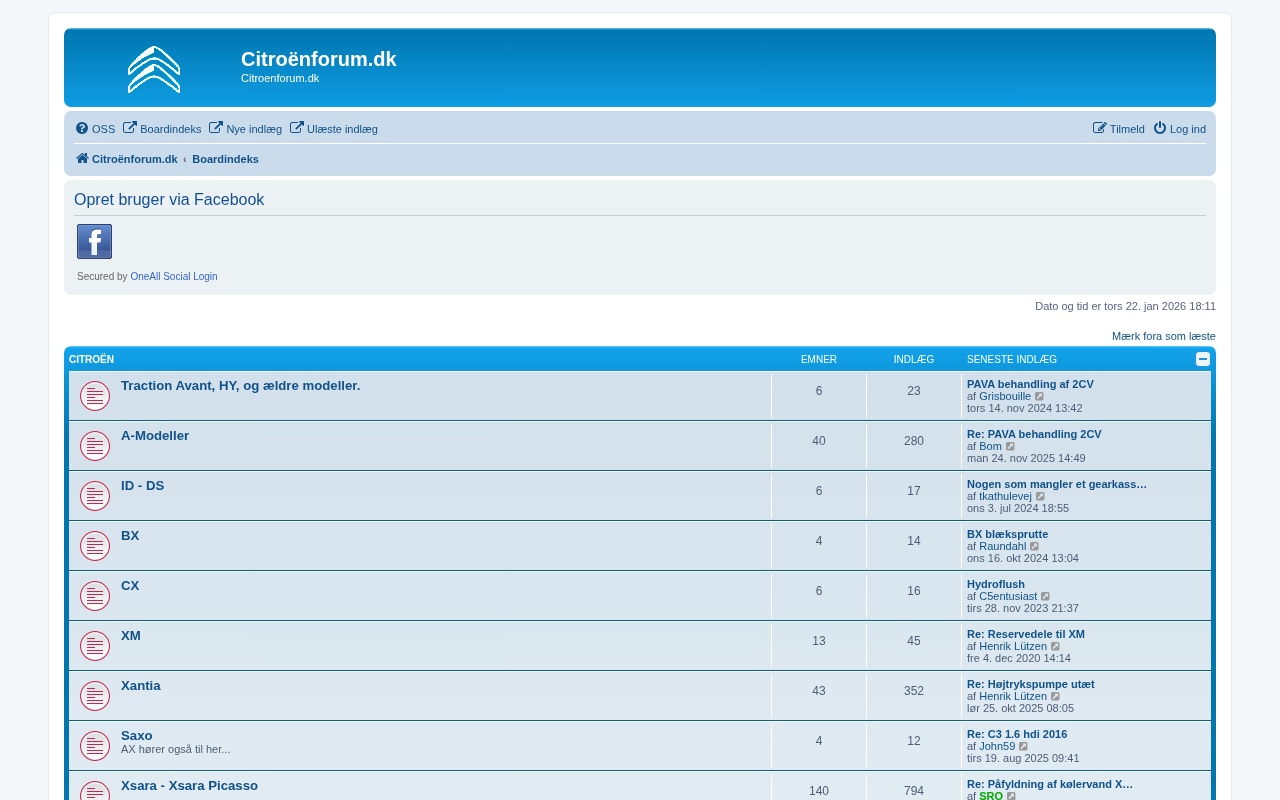View latest post icon beside C5entusiast
The image size is (1280, 800).
(1046, 597)
